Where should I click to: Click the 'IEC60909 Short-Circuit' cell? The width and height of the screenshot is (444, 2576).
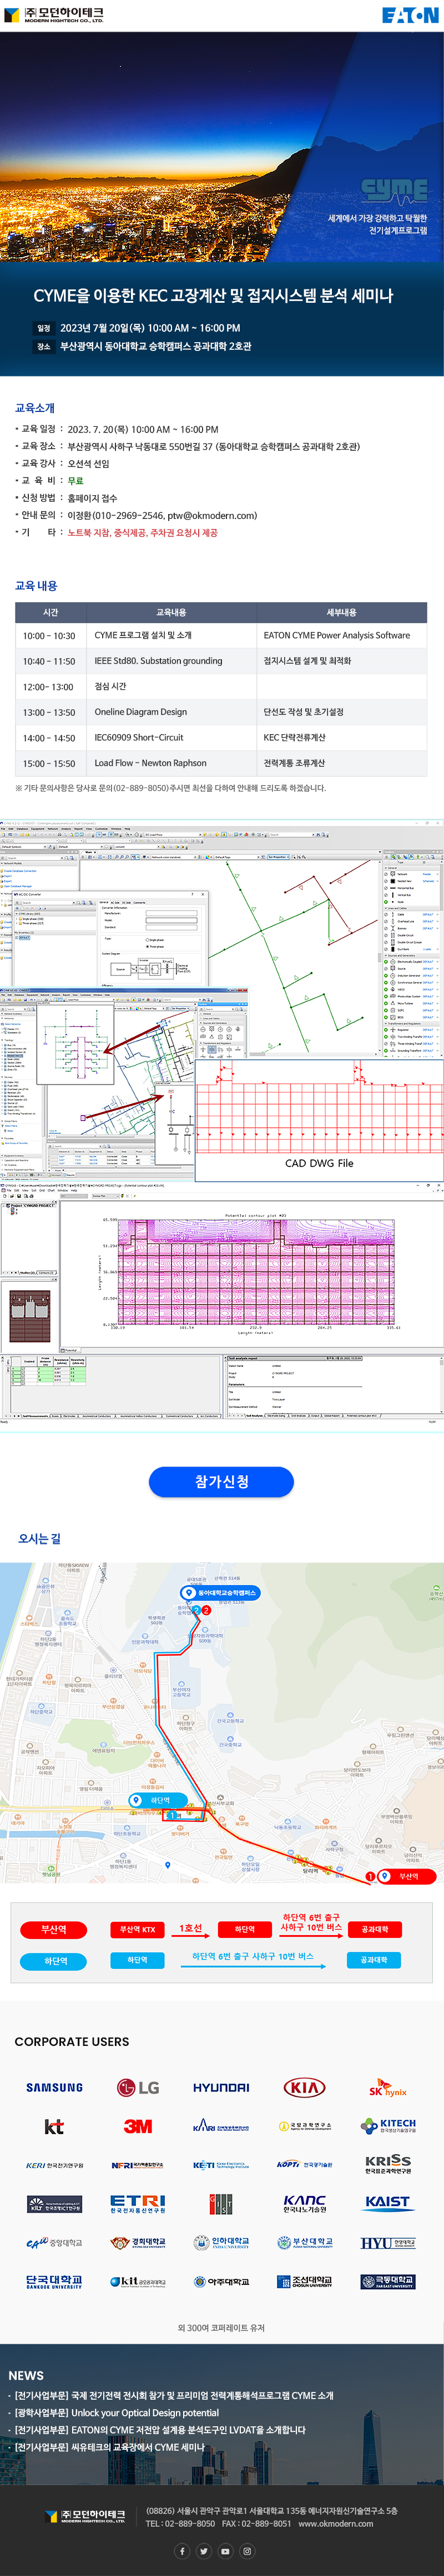pyautogui.click(x=171, y=737)
